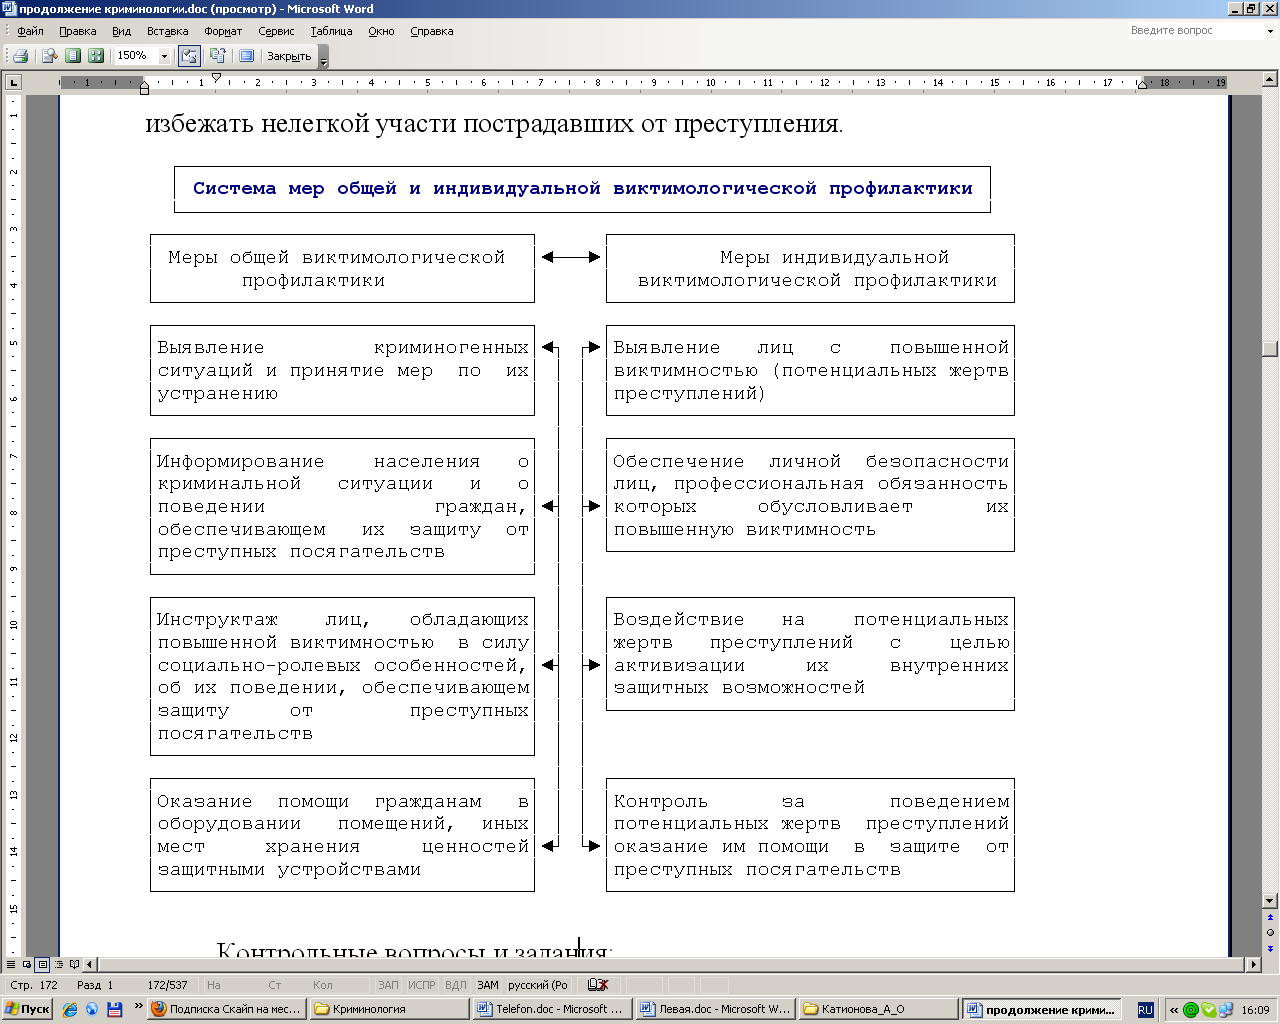Switch to Normal view icon
Screen dimensions: 1280x1024
[x=11, y=965]
